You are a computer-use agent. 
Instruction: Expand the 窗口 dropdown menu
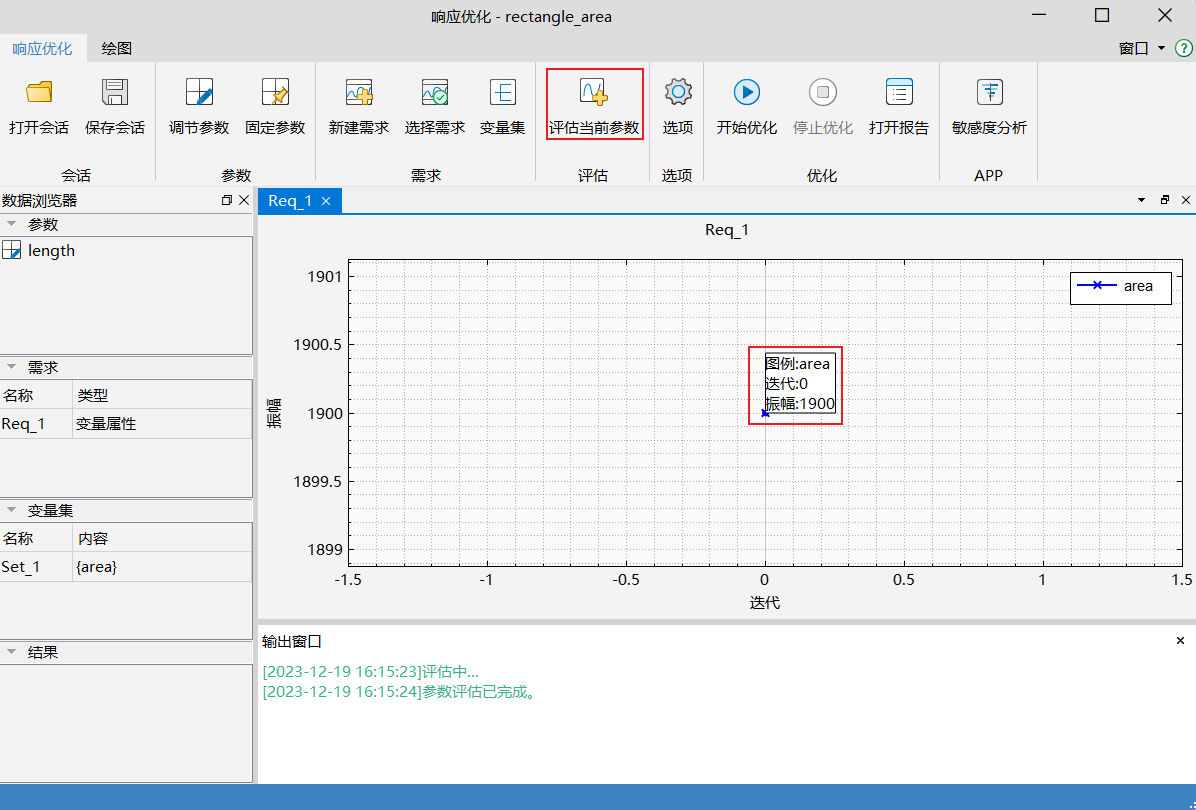pos(1141,48)
